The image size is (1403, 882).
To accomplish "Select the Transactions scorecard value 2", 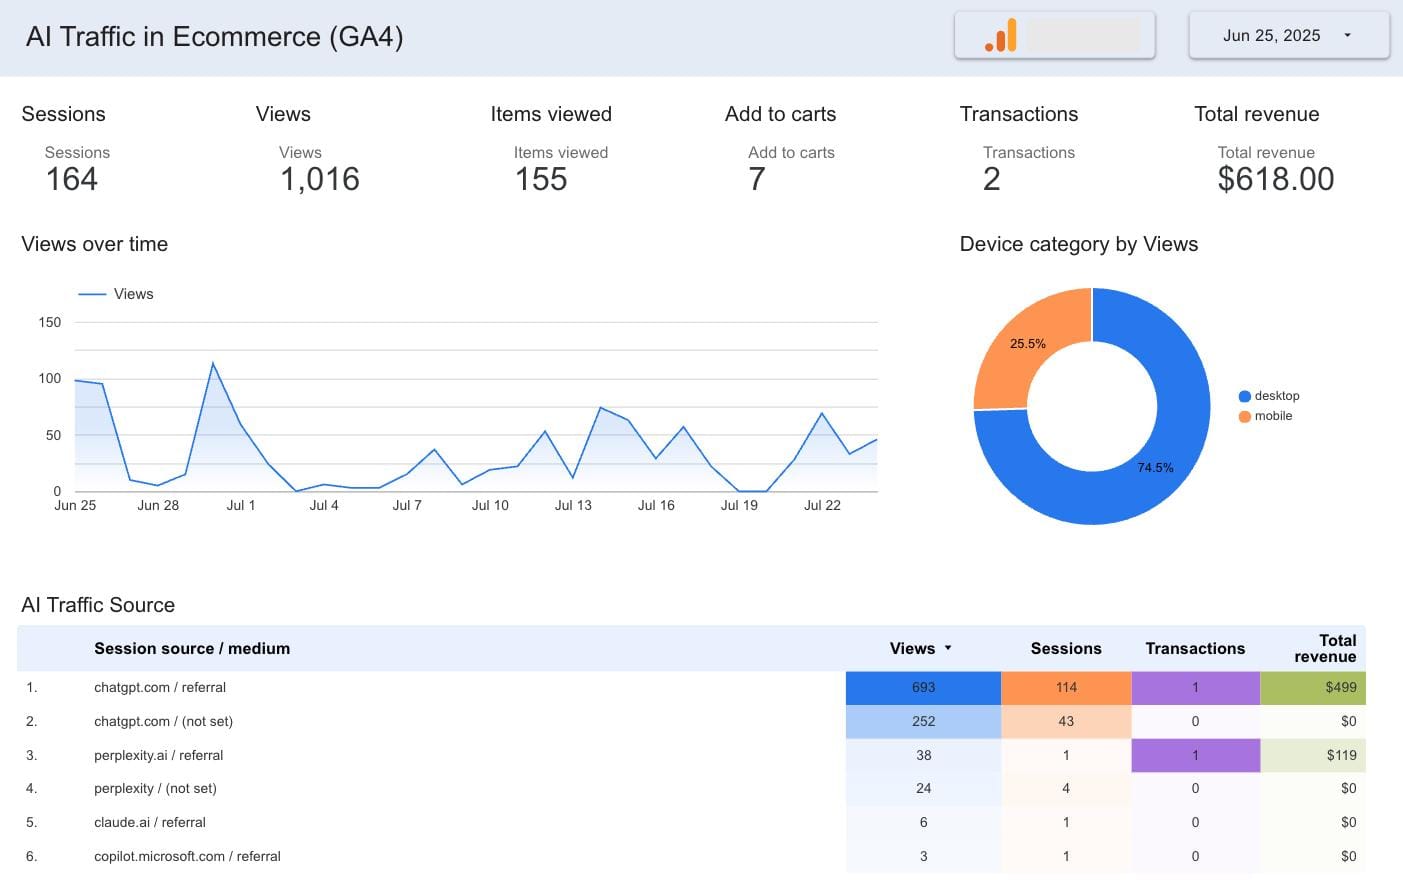I will 992,179.
